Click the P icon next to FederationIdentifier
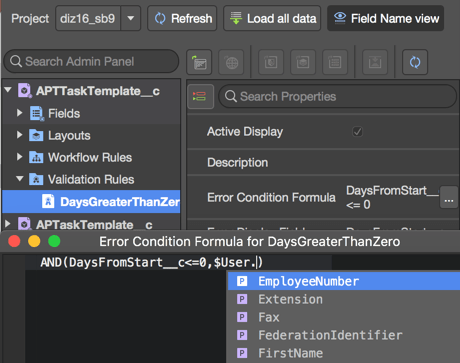460x363 pixels. tap(242, 335)
